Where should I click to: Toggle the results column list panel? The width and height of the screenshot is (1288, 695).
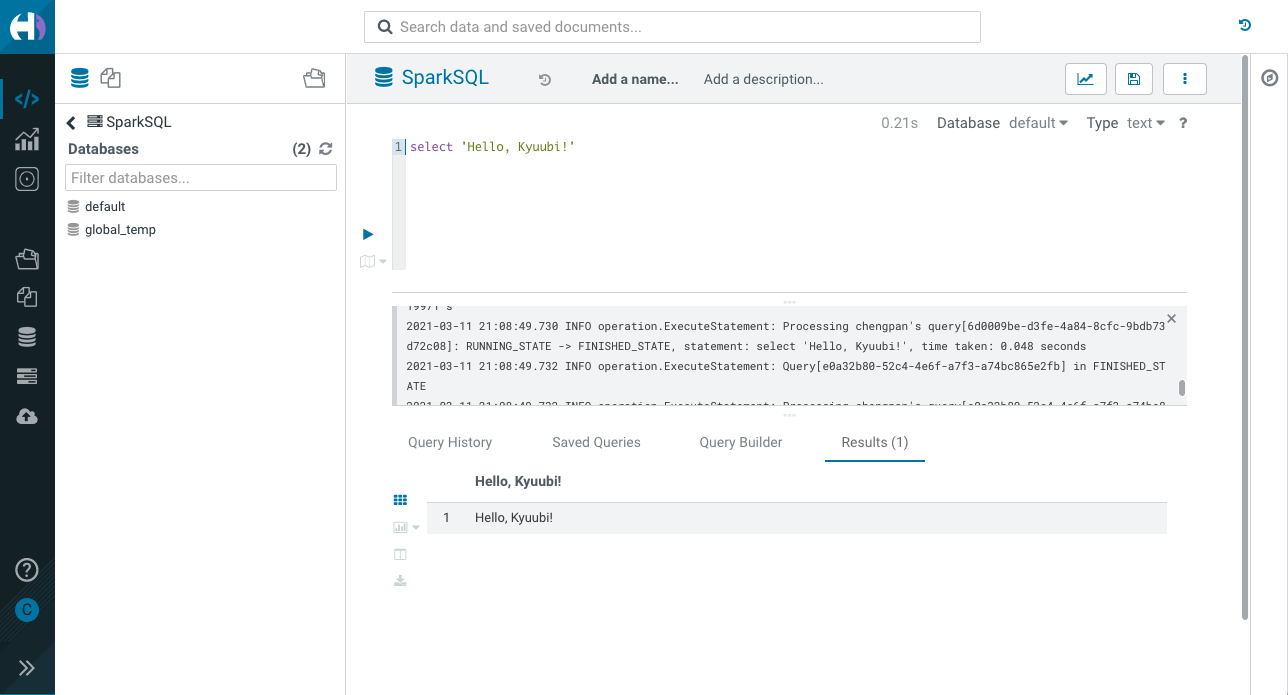[x=400, y=554]
